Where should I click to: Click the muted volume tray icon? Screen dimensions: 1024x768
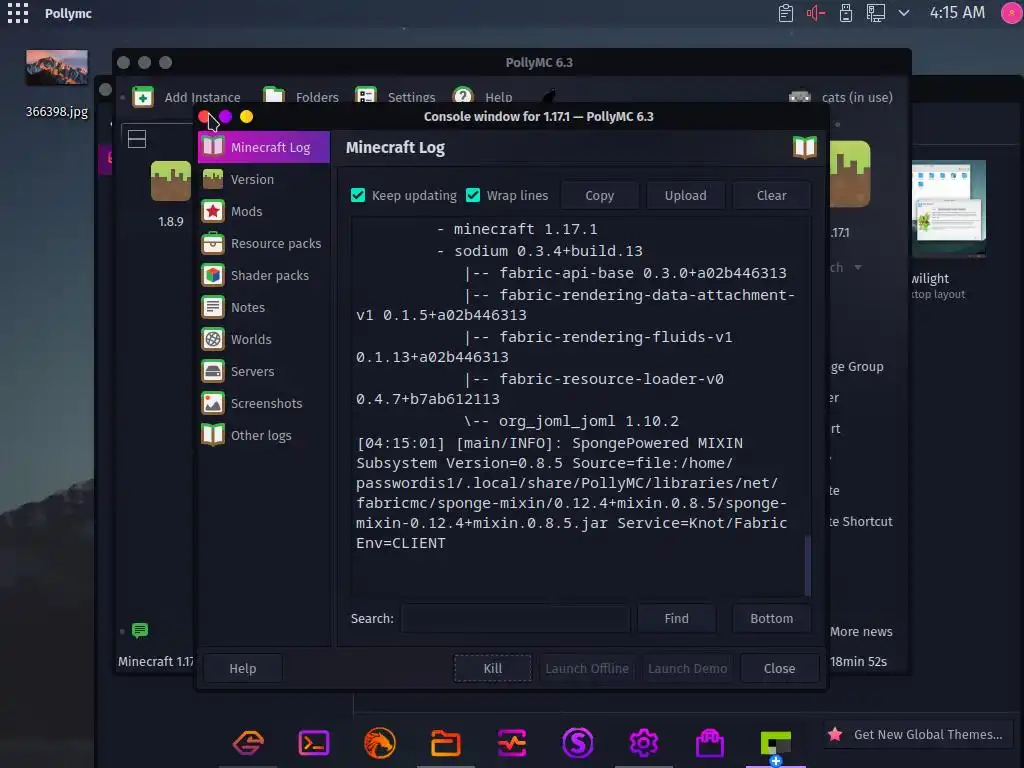[x=816, y=13]
